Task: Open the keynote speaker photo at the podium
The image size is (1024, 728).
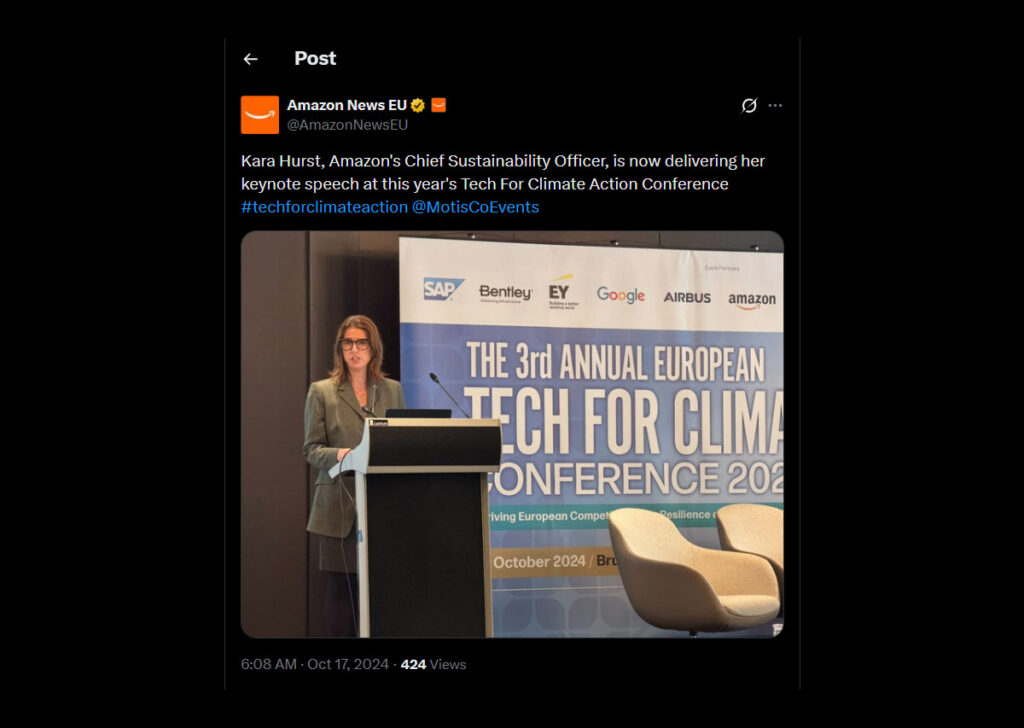Action: (x=512, y=434)
